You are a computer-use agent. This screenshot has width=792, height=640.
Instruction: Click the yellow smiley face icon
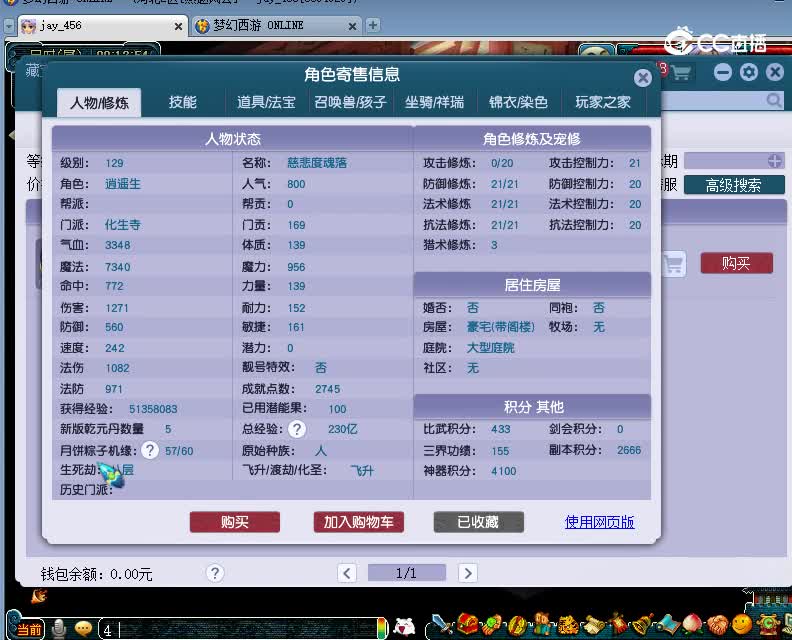pos(742,624)
